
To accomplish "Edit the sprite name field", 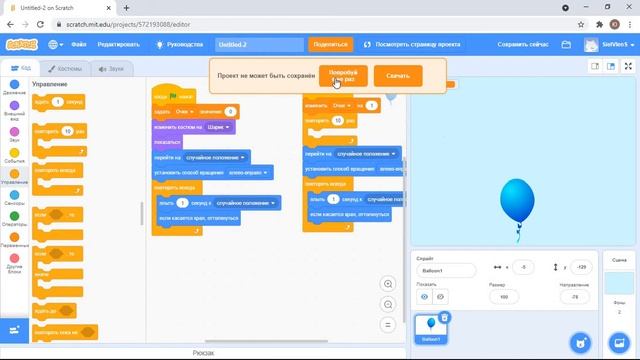I will [446, 271].
